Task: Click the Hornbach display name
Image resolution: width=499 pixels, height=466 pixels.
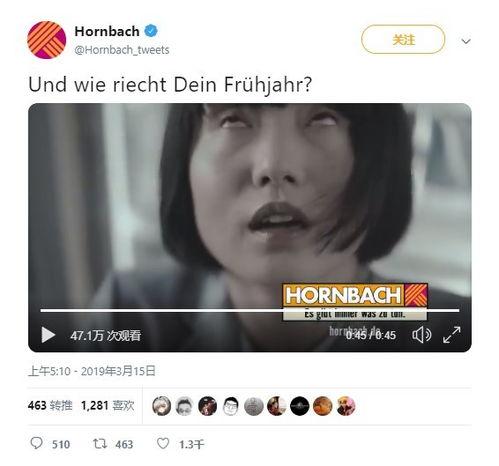Action: pyautogui.click(x=107, y=31)
